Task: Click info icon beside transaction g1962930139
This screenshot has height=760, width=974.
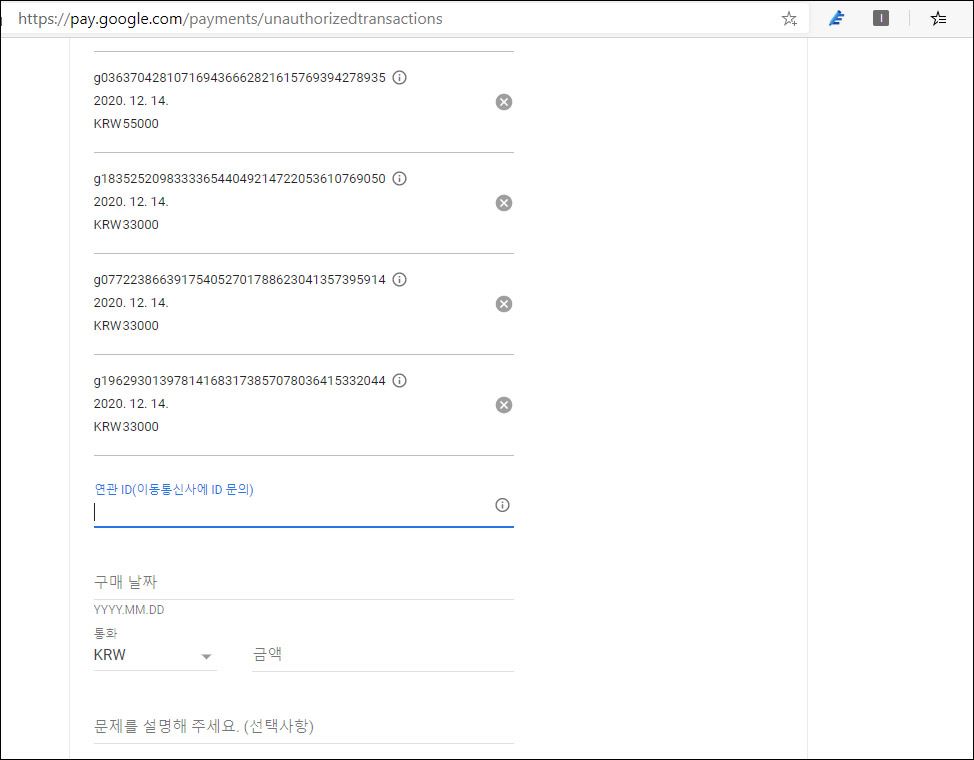Action: click(x=399, y=381)
